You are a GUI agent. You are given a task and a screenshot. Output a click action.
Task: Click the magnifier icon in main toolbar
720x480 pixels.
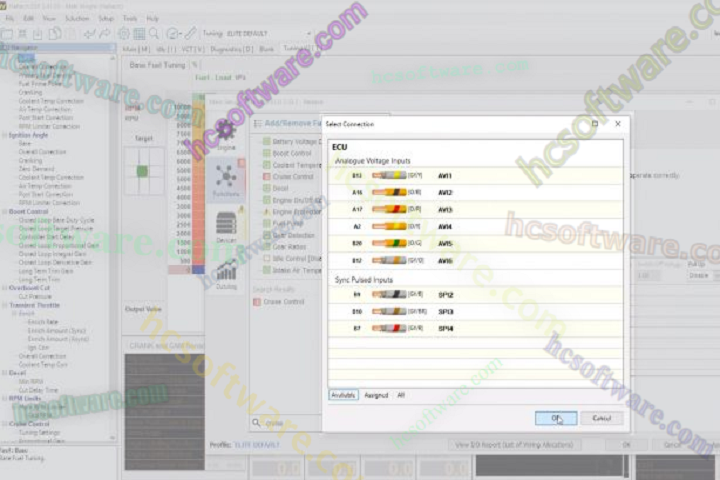coord(154,34)
